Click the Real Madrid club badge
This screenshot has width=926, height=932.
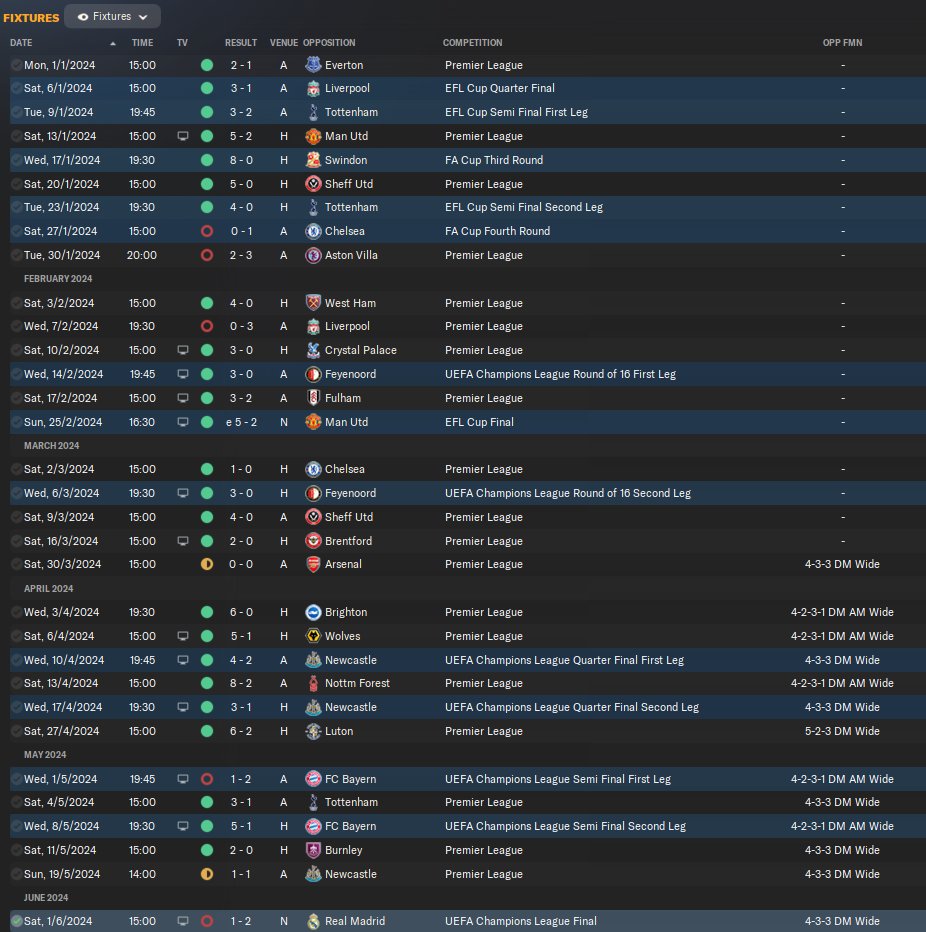click(x=313, y=921)
